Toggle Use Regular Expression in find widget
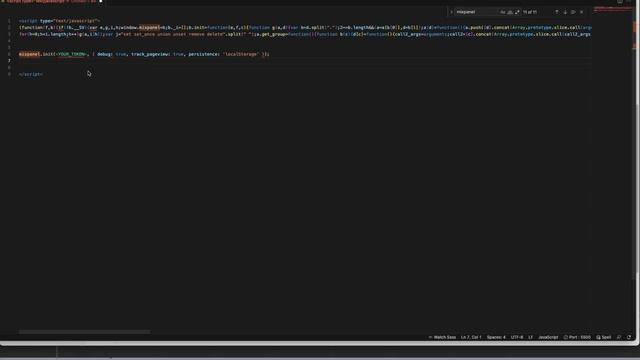The width and height of the screenshot is (640, 360). click(517, 12)
